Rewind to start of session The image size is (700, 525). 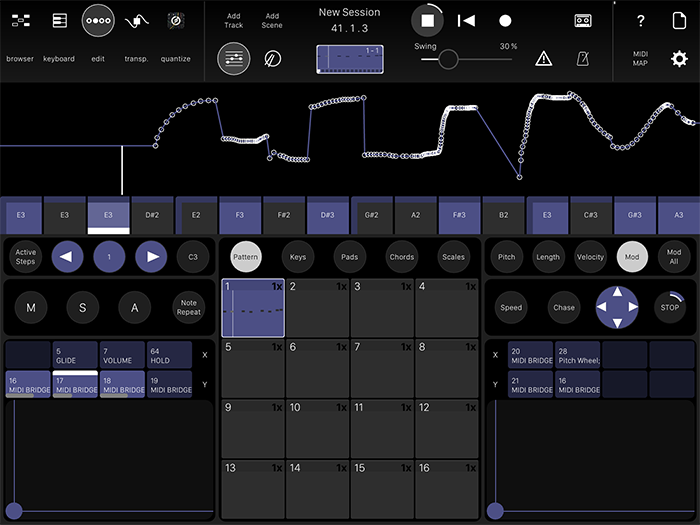pos(466,21)
